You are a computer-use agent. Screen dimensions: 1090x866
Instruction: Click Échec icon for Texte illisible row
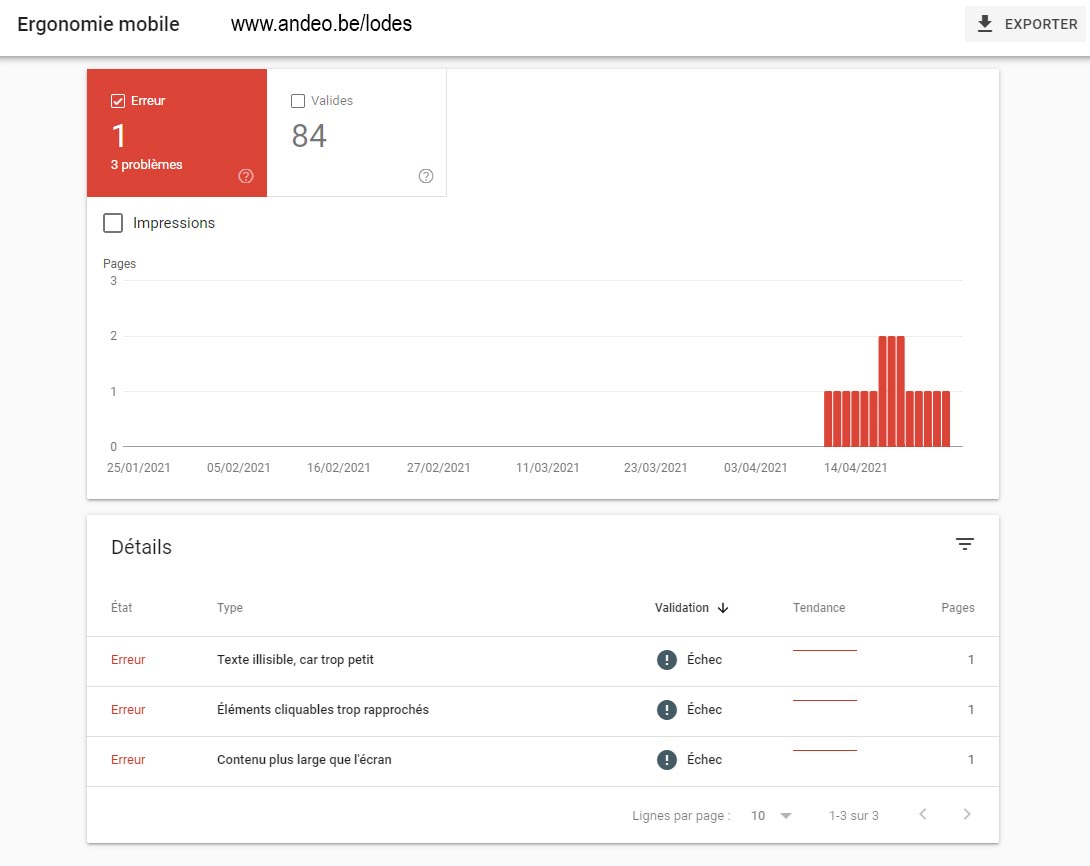click(667, 660)
